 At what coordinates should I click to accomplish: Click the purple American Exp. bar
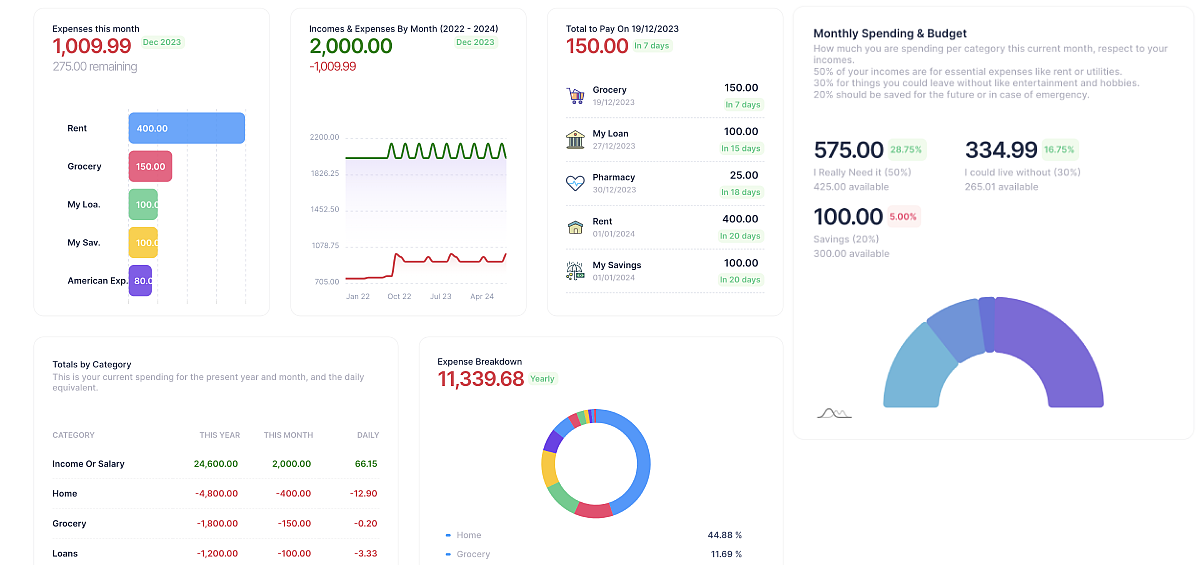(140, 280)
